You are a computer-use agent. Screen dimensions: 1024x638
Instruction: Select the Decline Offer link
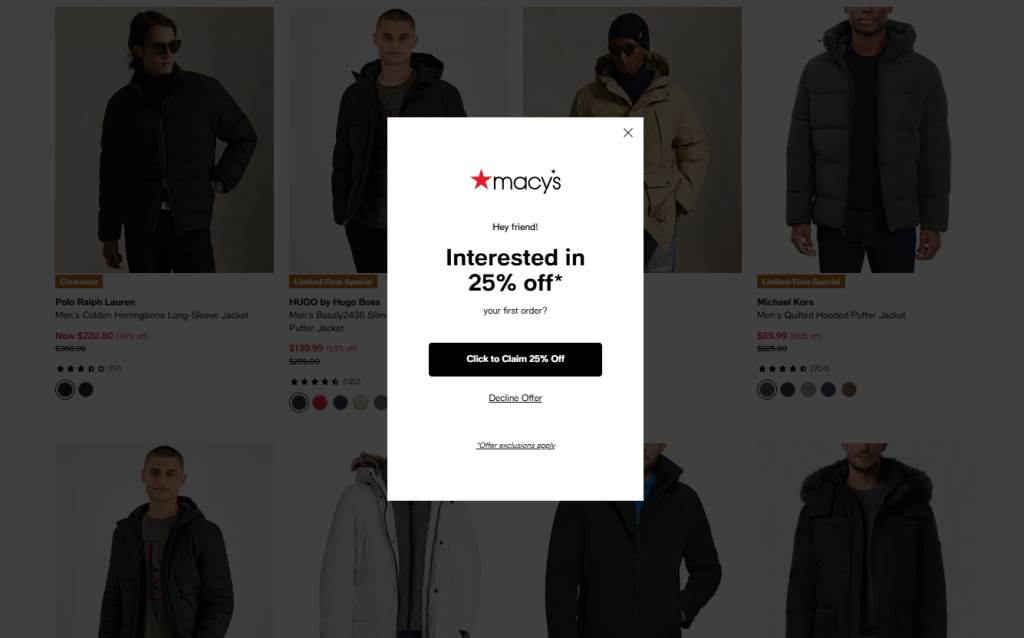coord(515,398)
